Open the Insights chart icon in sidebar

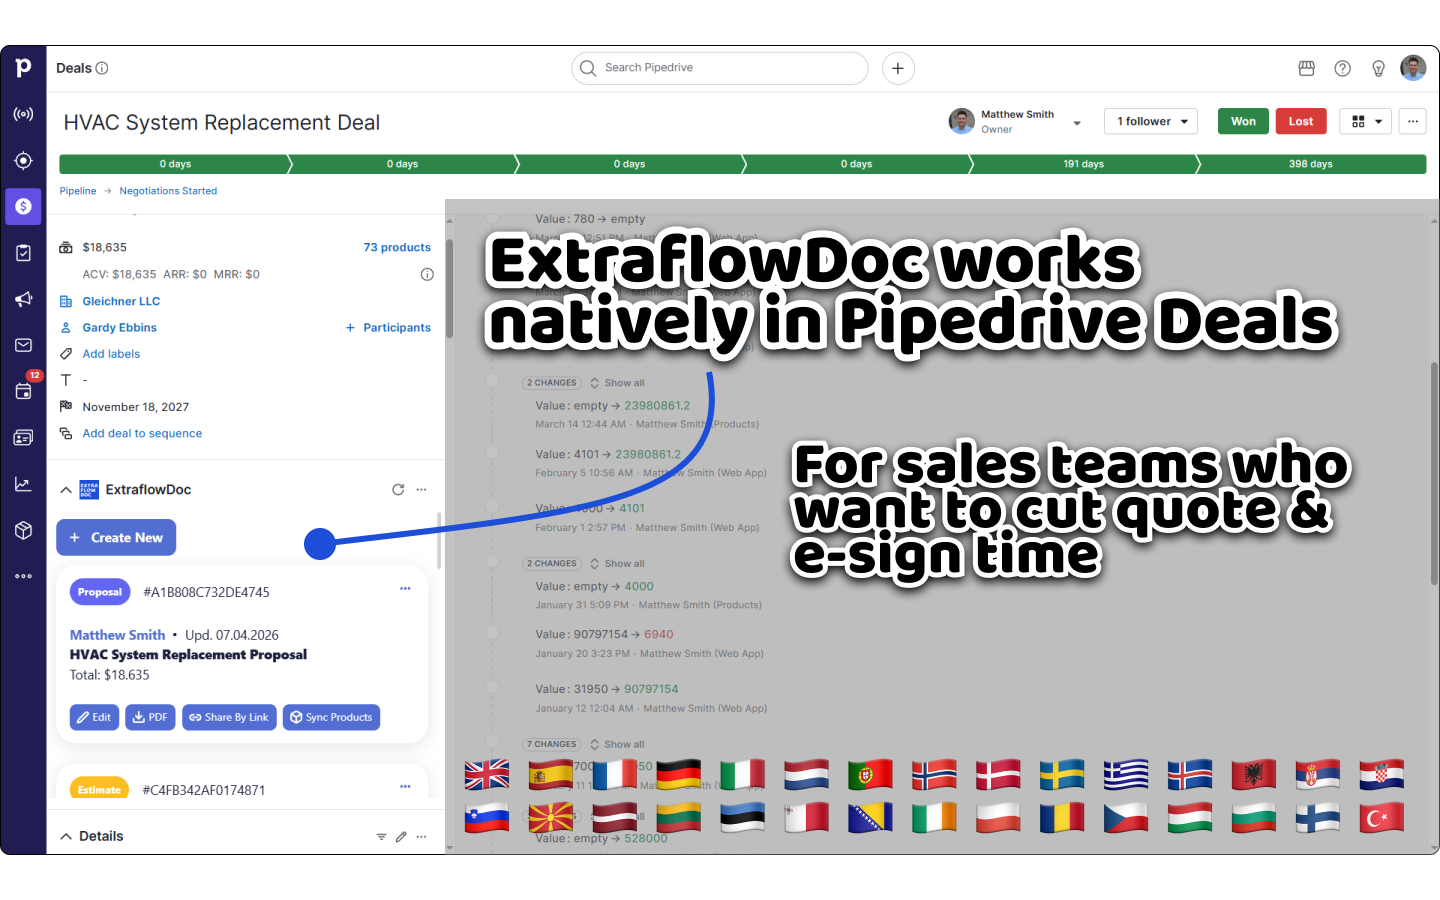[23, 484]
